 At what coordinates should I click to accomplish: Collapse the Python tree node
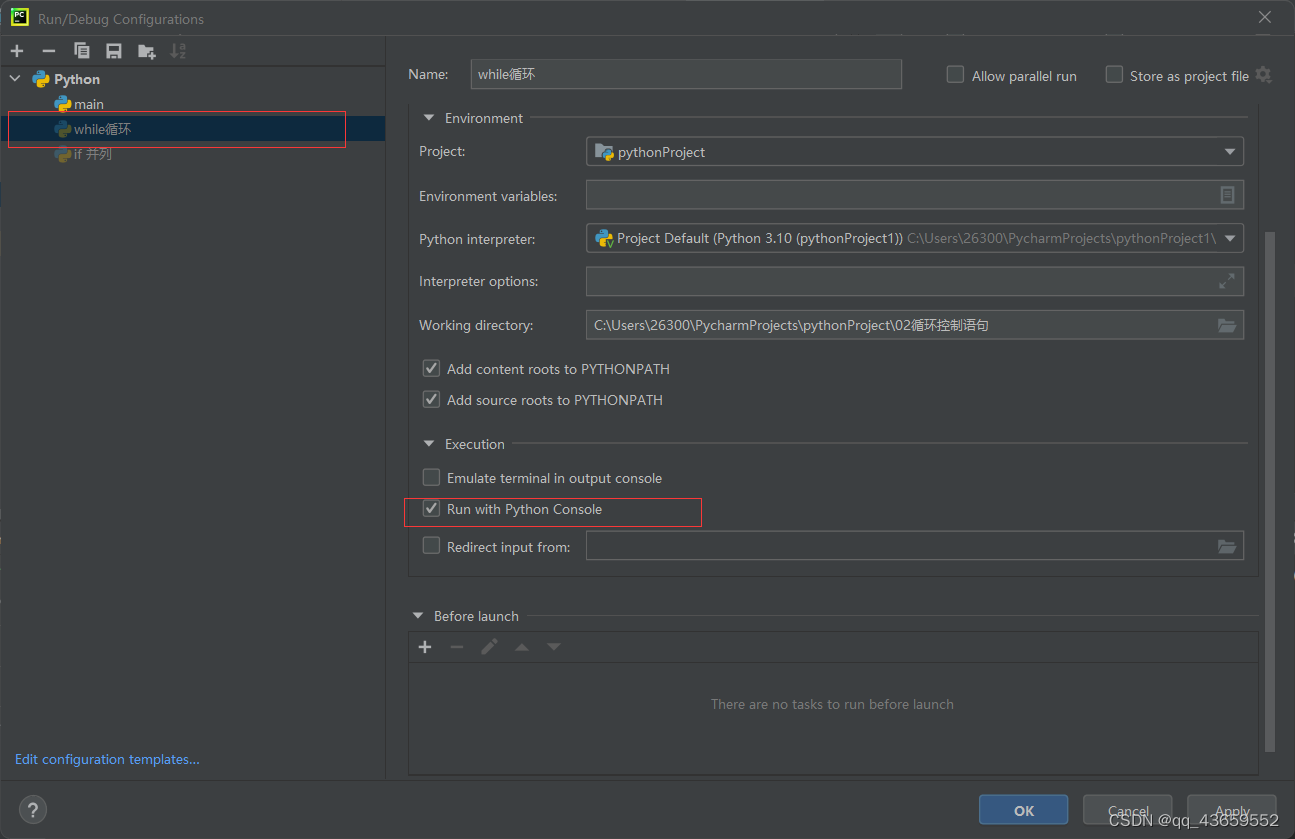click(x=16, y=79)
